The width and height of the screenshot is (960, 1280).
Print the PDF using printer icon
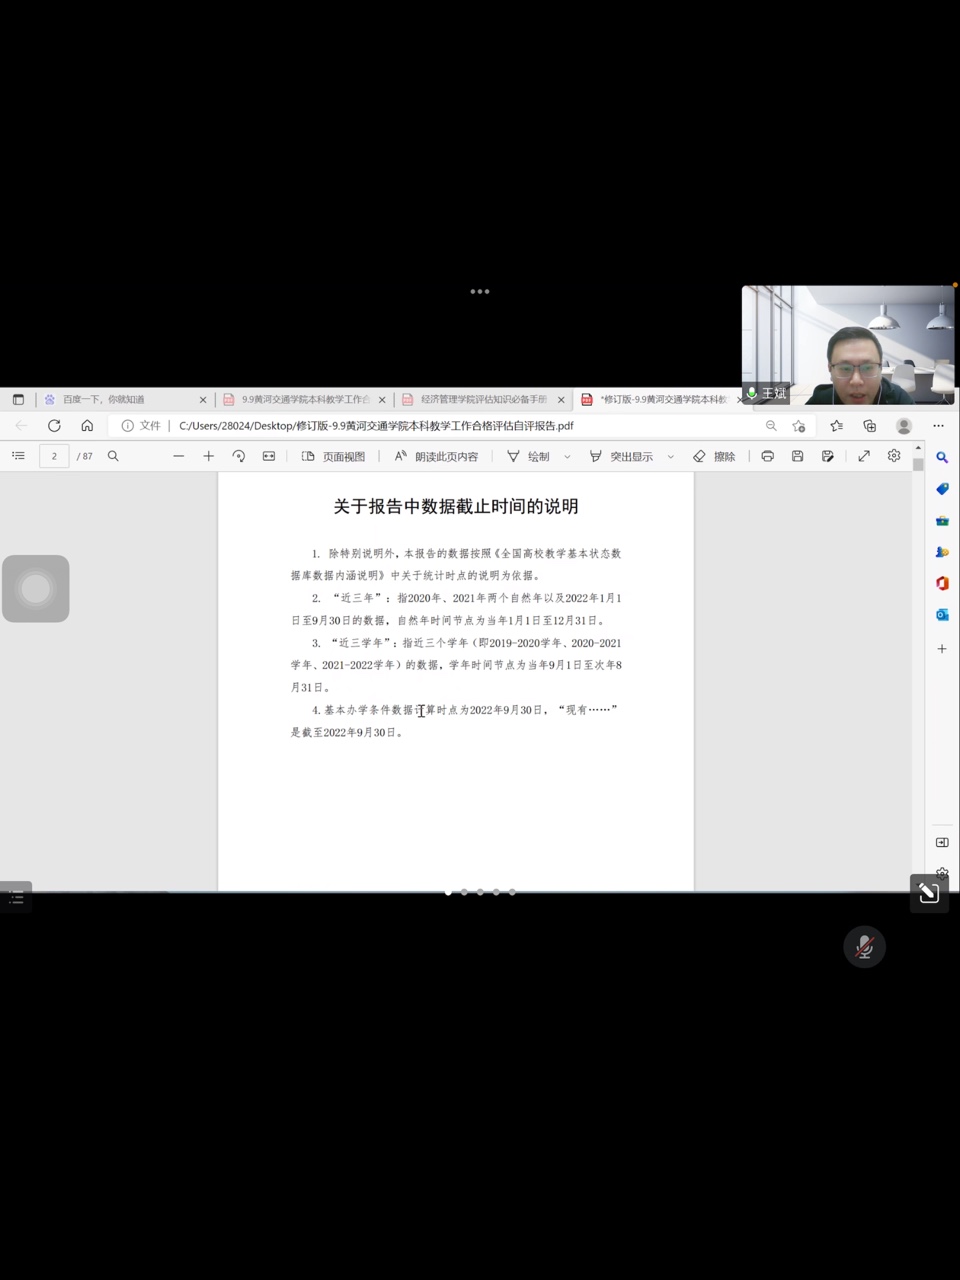pos(767,456)
